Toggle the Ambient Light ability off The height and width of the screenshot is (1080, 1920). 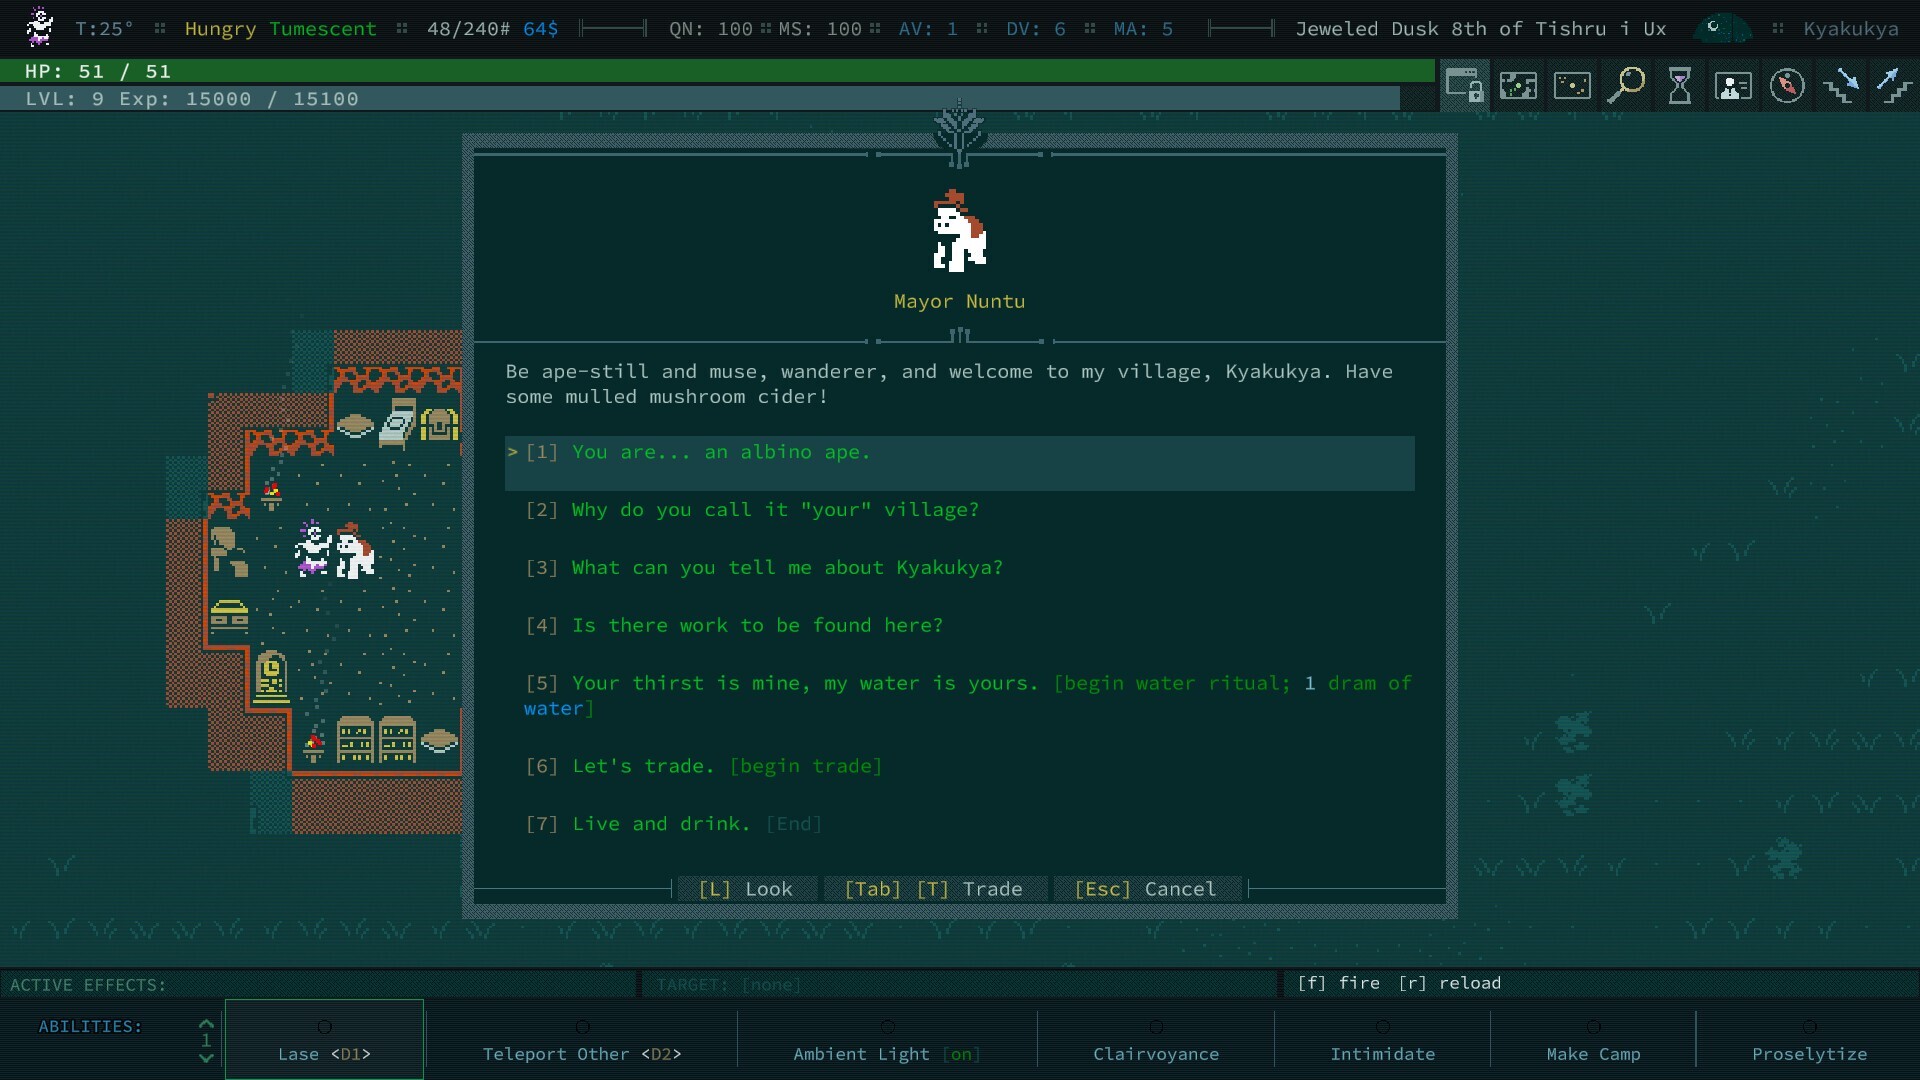[886, 1043]
